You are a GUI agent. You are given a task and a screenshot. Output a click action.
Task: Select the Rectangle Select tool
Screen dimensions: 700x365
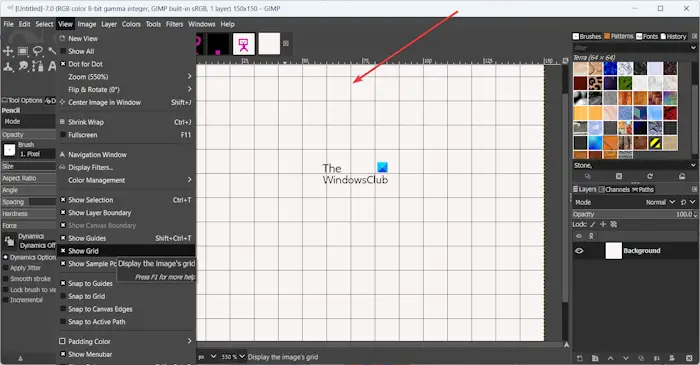(x=23, y=51)
